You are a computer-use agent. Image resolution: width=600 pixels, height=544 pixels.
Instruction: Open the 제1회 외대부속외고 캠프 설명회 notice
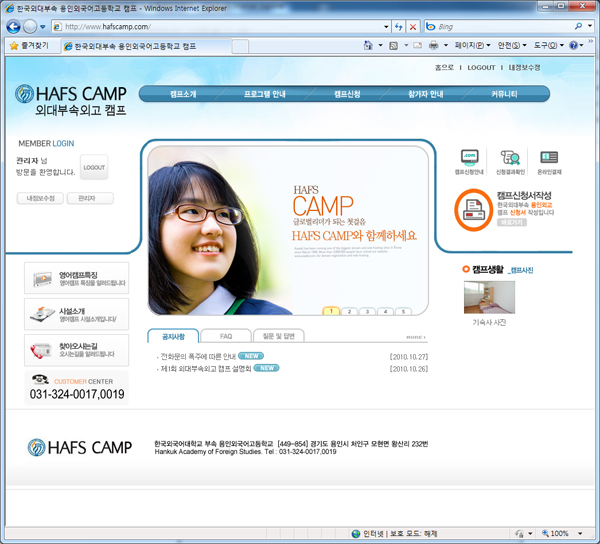(x=205, y=368)
